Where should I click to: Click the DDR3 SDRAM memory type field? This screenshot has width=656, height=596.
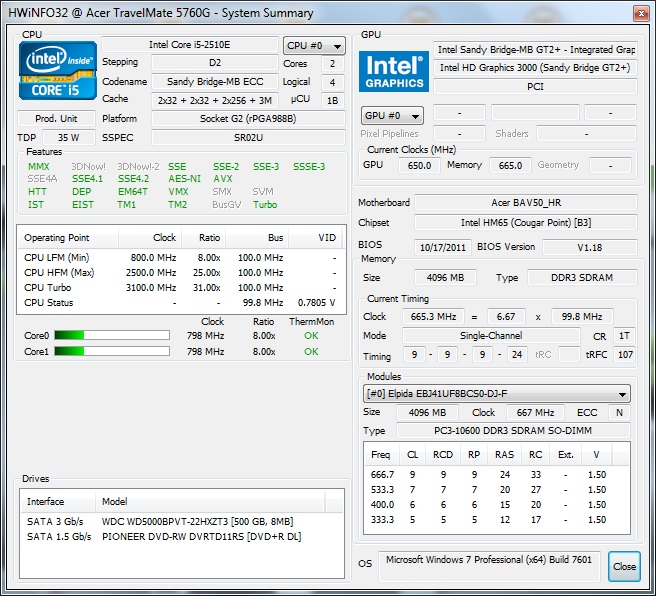click(582, 278)
